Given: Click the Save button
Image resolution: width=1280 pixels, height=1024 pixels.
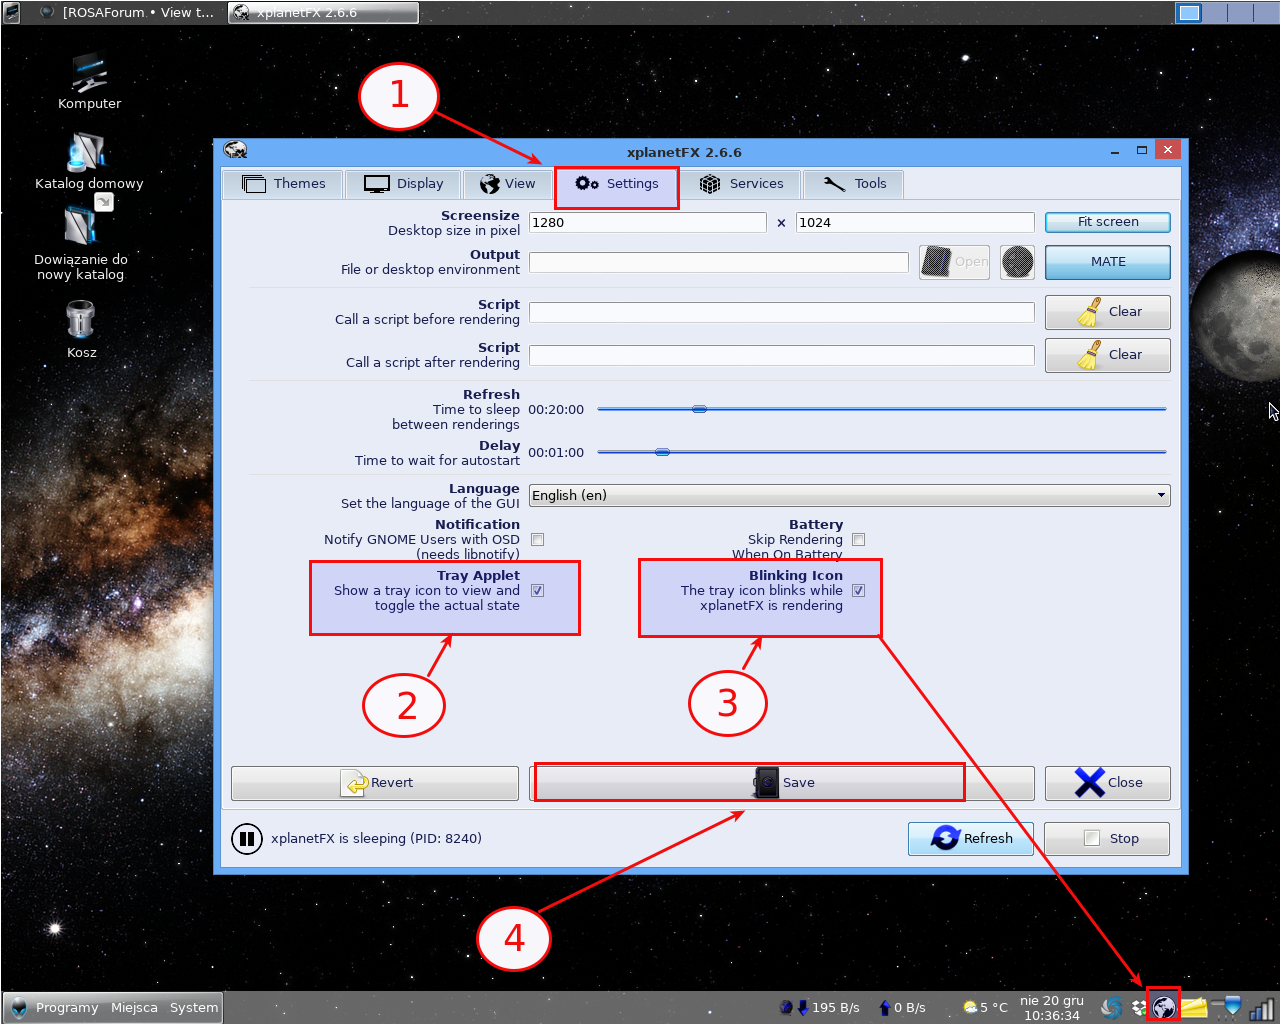Looking at the screenshot, I should tap(782, 783).
